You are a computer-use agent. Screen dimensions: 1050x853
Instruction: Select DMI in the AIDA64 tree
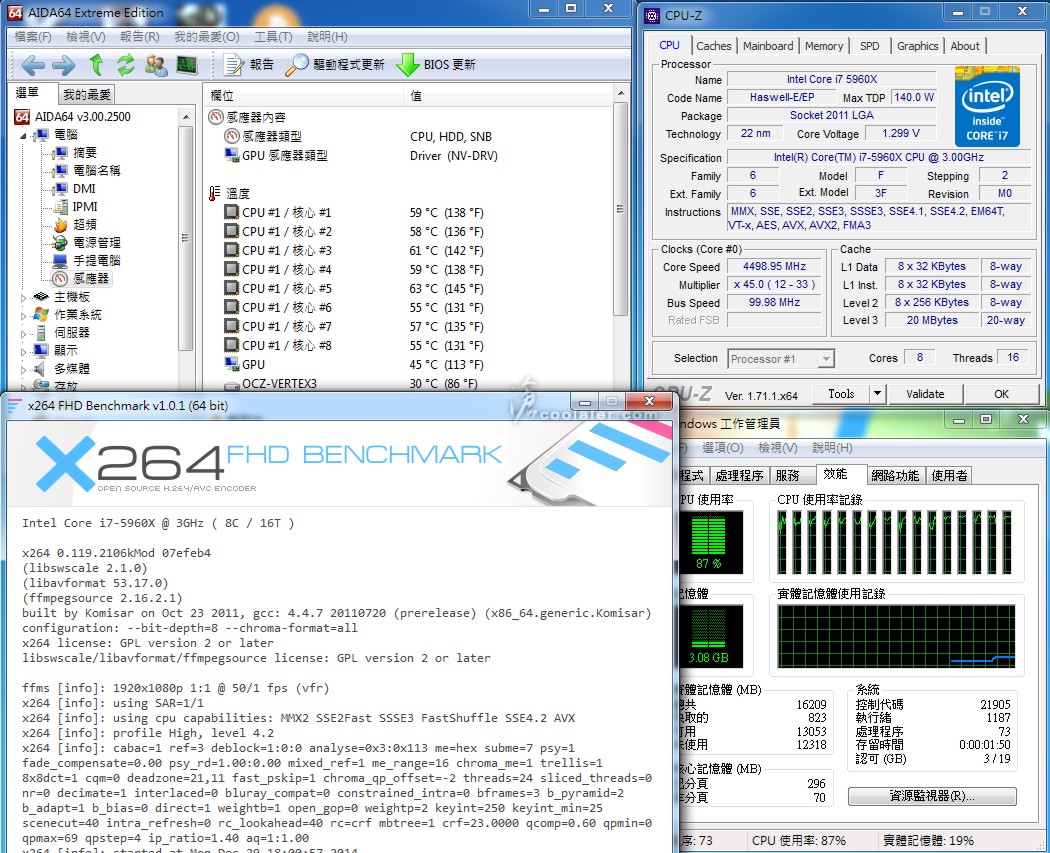point(84,189)
